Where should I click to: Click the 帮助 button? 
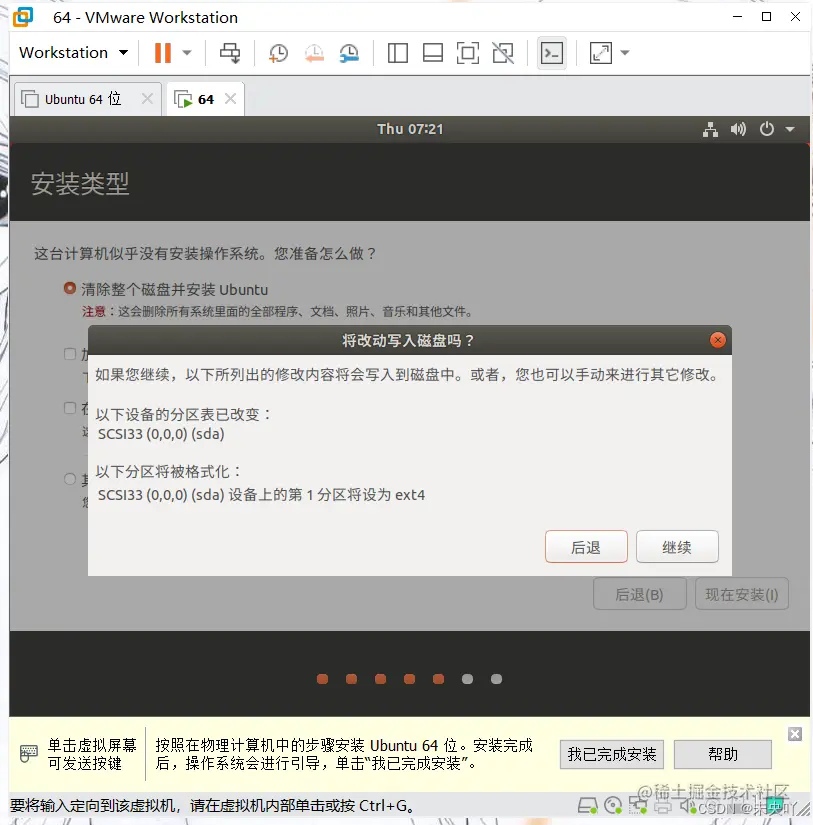(722, 754)
